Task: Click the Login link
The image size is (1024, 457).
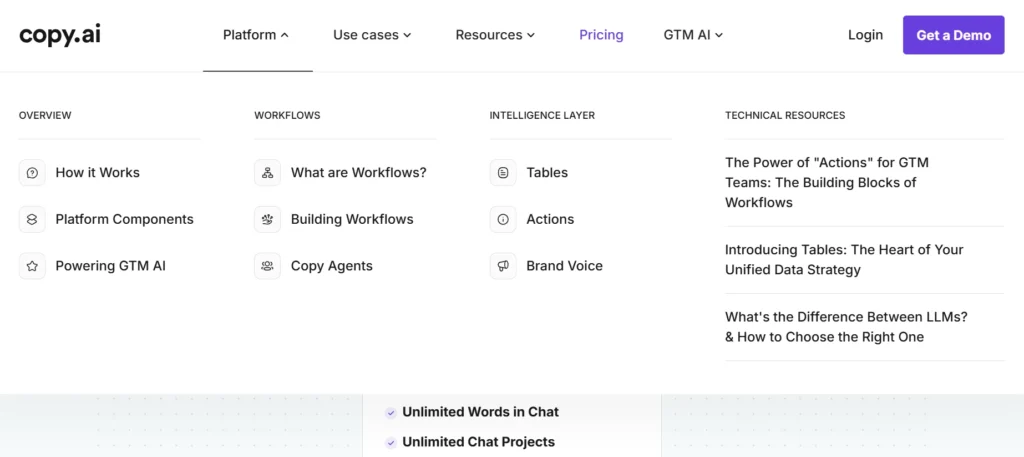Action: [865, 35]
